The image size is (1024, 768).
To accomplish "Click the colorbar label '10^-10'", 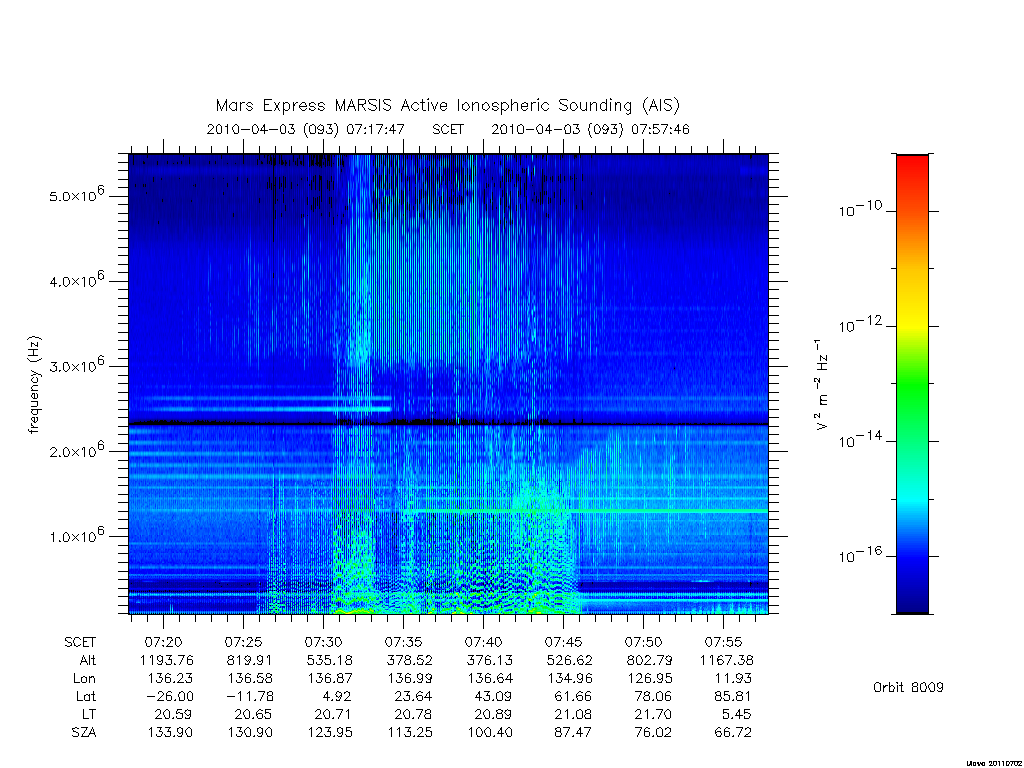I will point(860,209).
